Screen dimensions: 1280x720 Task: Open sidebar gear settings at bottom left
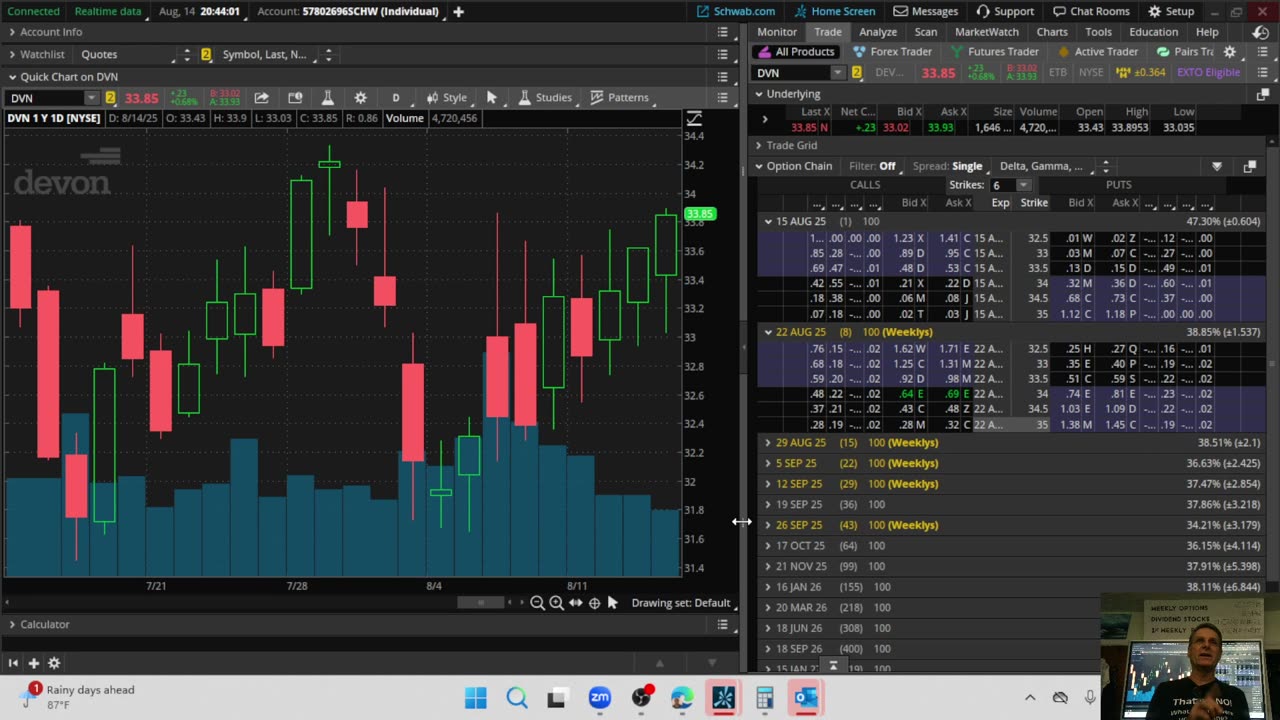[x=54, y=663]
